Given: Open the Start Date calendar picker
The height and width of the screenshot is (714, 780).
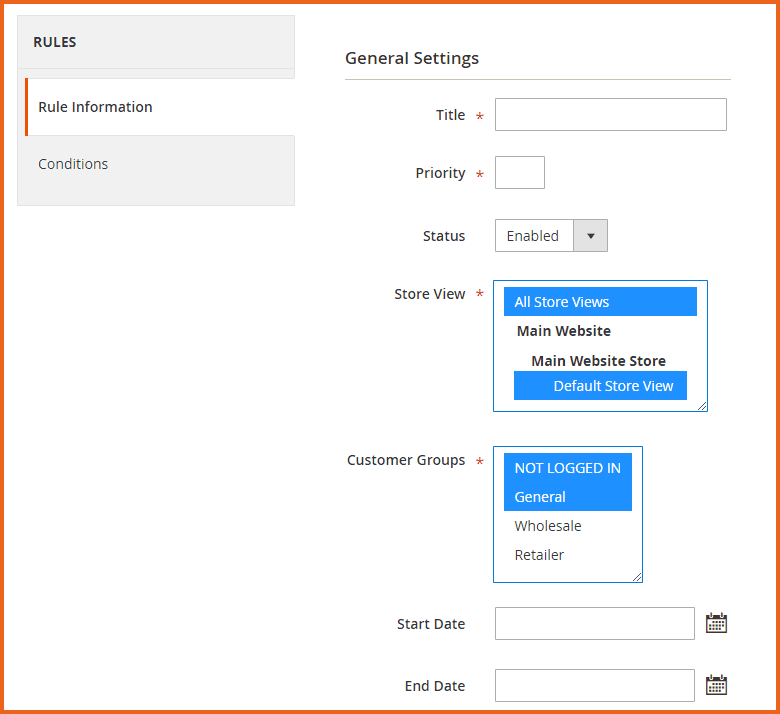Looking at the screenshot, I should (716, 623).
